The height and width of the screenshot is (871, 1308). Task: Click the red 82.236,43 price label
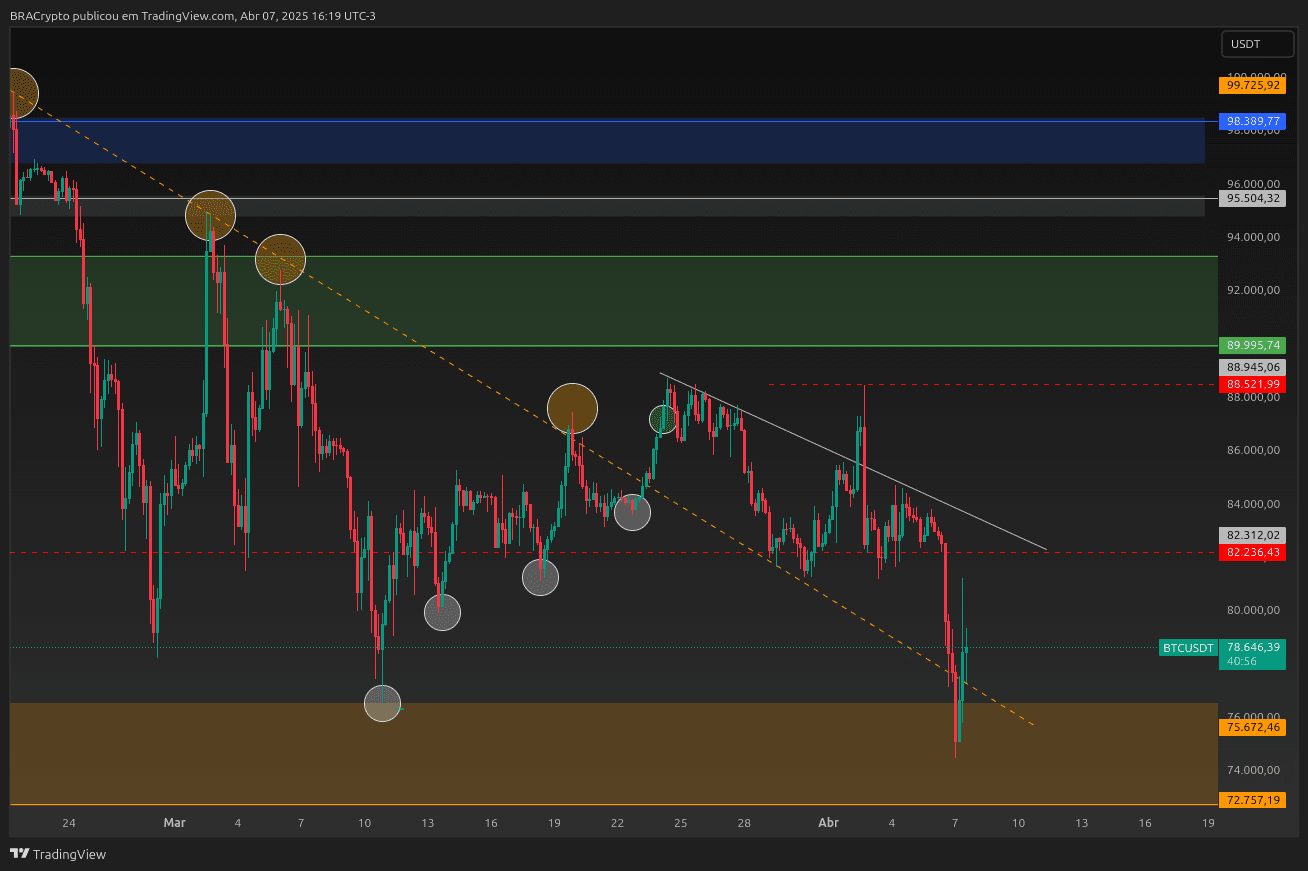pyautogui.click(x=1252, y=551)
